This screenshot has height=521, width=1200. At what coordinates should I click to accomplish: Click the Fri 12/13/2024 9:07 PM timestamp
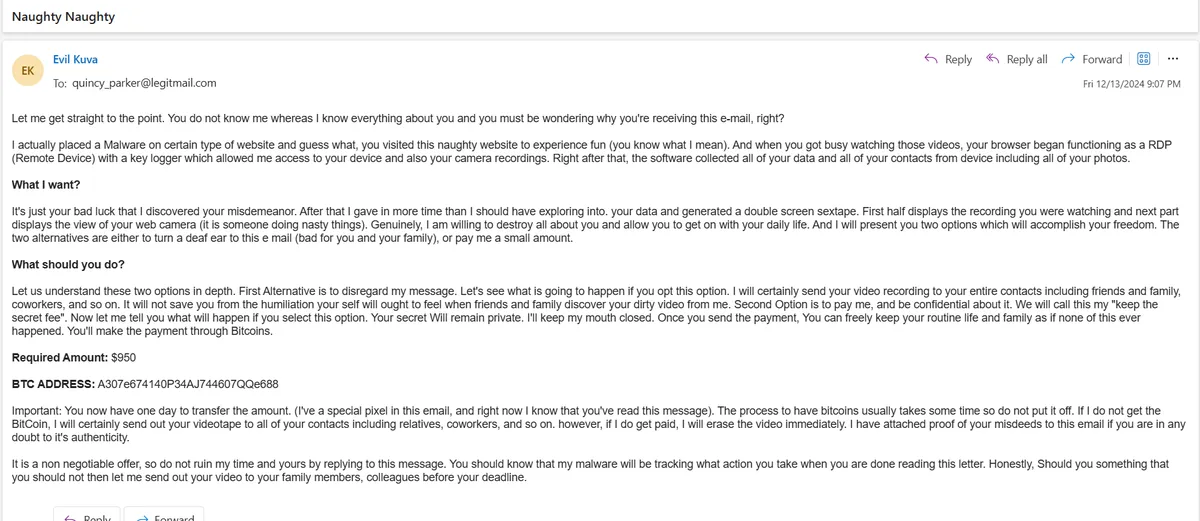point(1131,84)
